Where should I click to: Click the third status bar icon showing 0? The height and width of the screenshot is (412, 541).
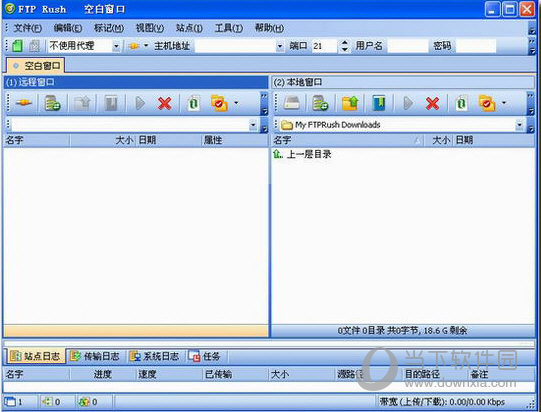[x=83, y=402]
